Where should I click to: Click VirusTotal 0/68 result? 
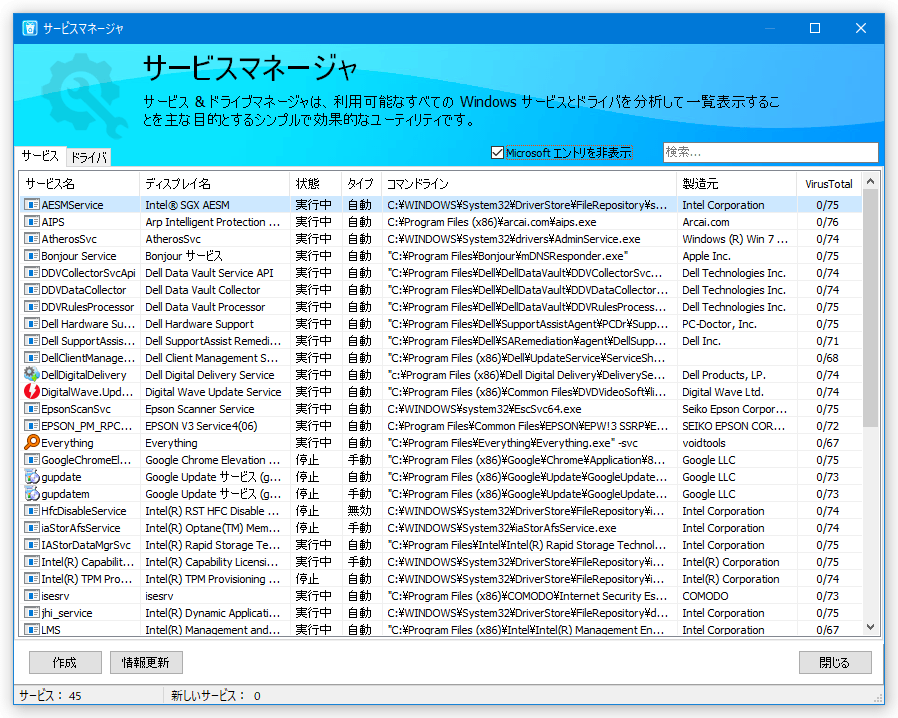coord(828,358)
